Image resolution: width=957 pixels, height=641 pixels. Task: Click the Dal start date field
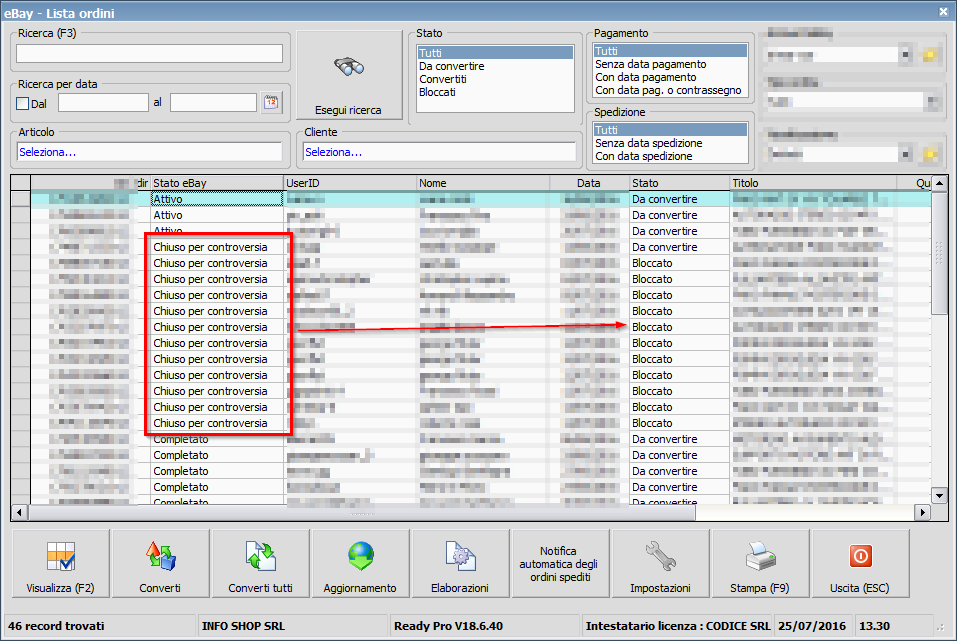click(103, 103)
